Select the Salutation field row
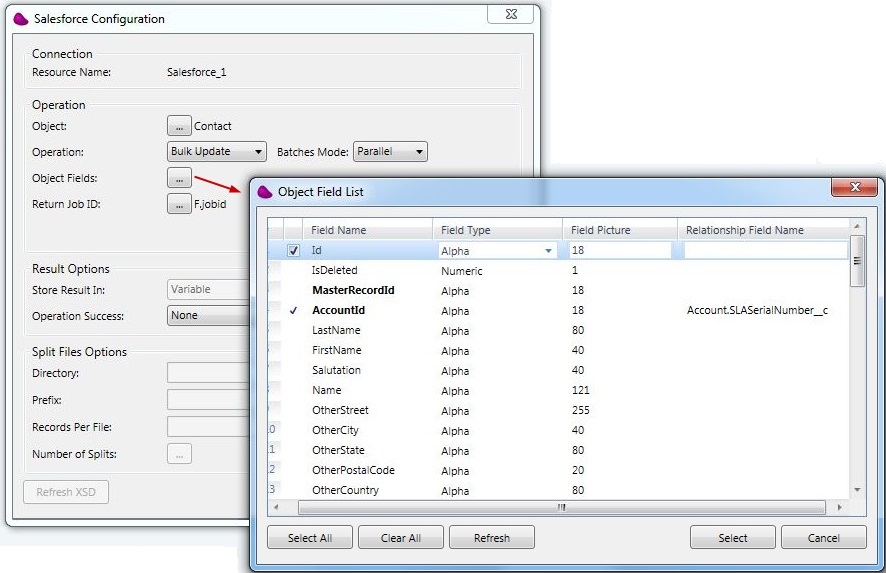 [x=558, y=371]
